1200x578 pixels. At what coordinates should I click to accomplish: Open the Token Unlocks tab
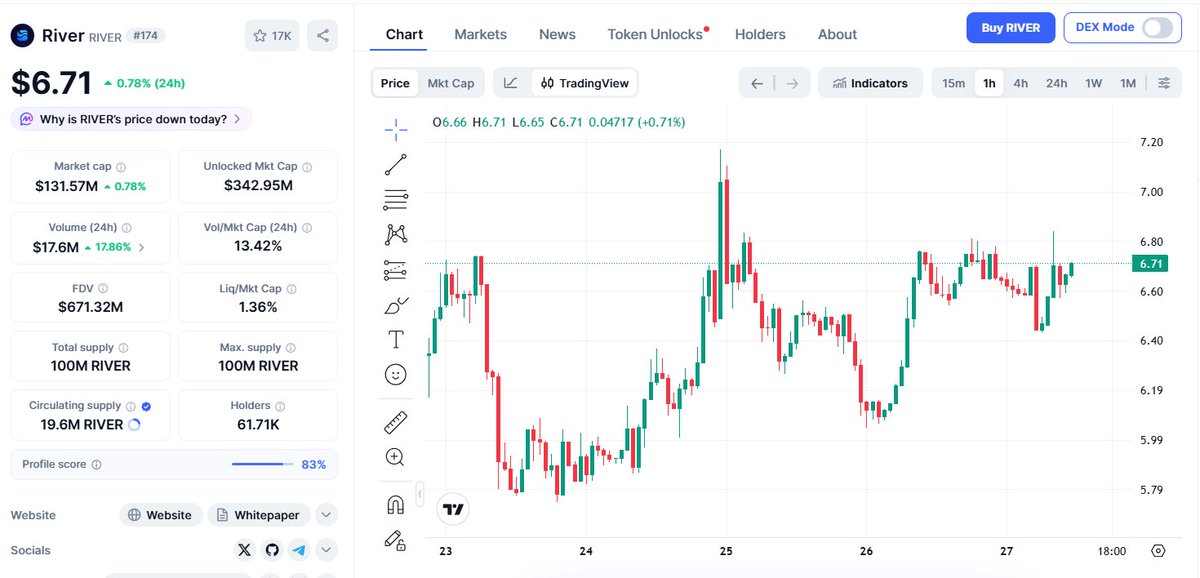[656, 34]
